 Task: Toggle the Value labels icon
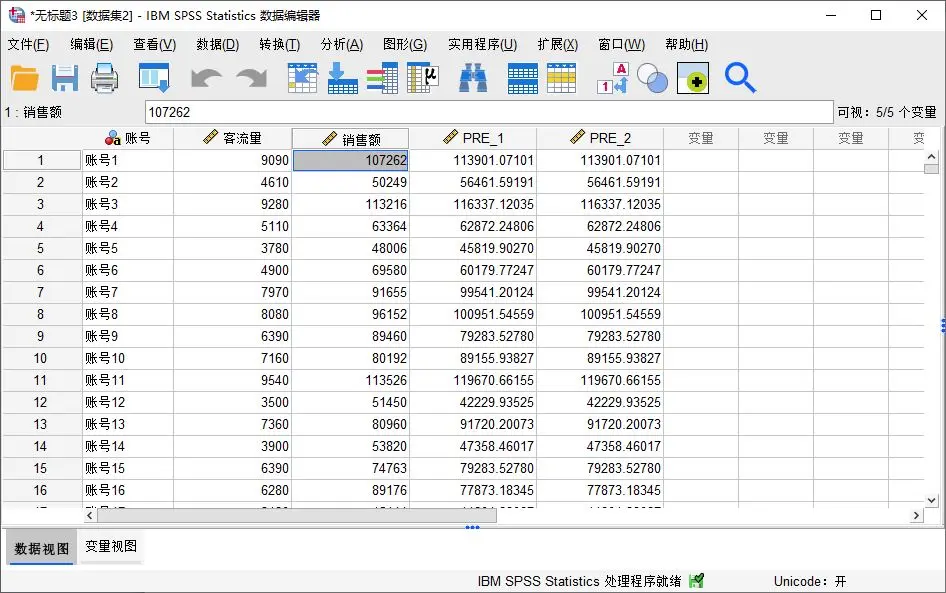pyautogui.click(x=613, y=78)
